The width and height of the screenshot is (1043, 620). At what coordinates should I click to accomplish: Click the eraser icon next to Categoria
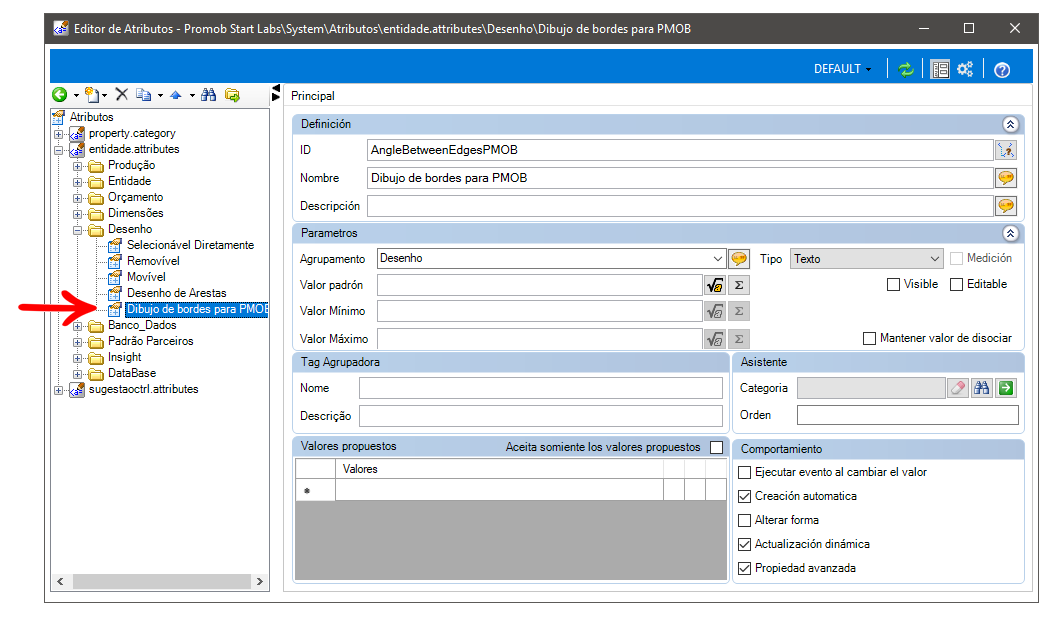pyautogui.click(x=958, y=388)
